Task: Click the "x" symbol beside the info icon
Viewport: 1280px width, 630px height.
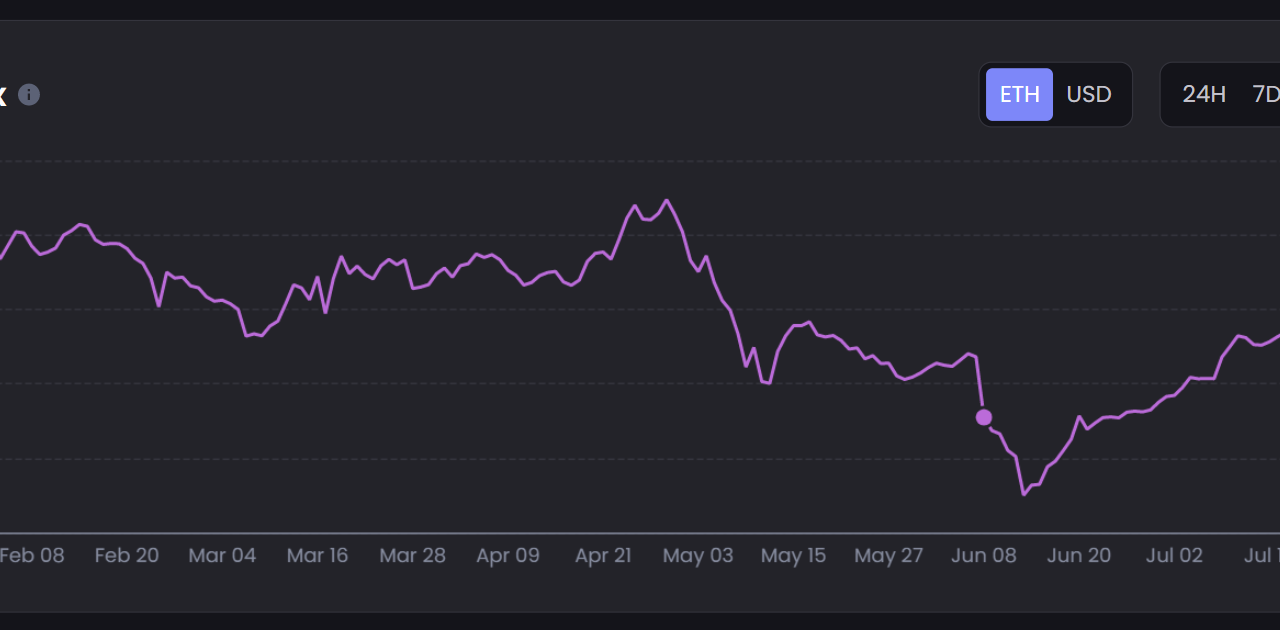Action: pos(3,95)
